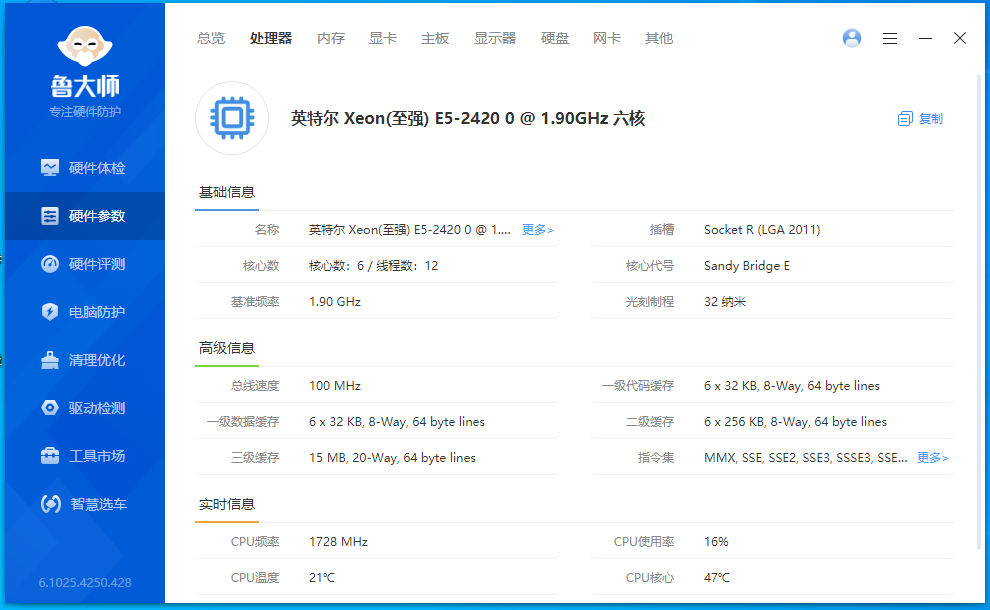Copy processor info with 复制 button
Screen dimensions: 990x610
(x=920, y=119)
